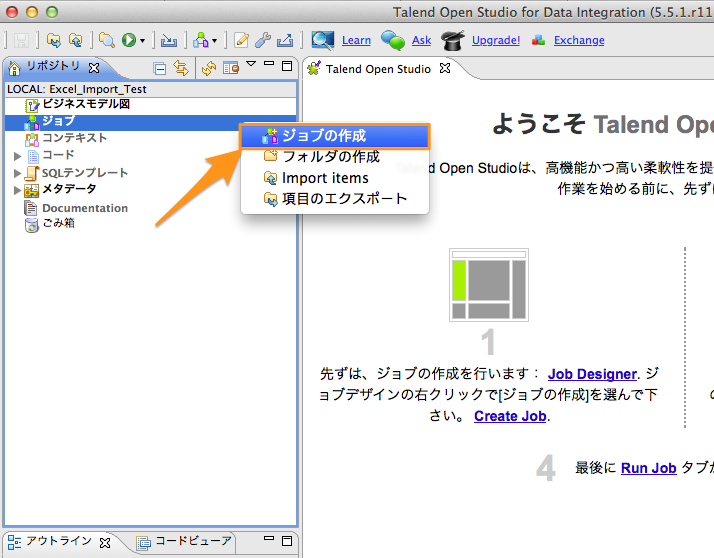
Task: Choose フォルダの作成 from context menu
Action: point(335,157)
